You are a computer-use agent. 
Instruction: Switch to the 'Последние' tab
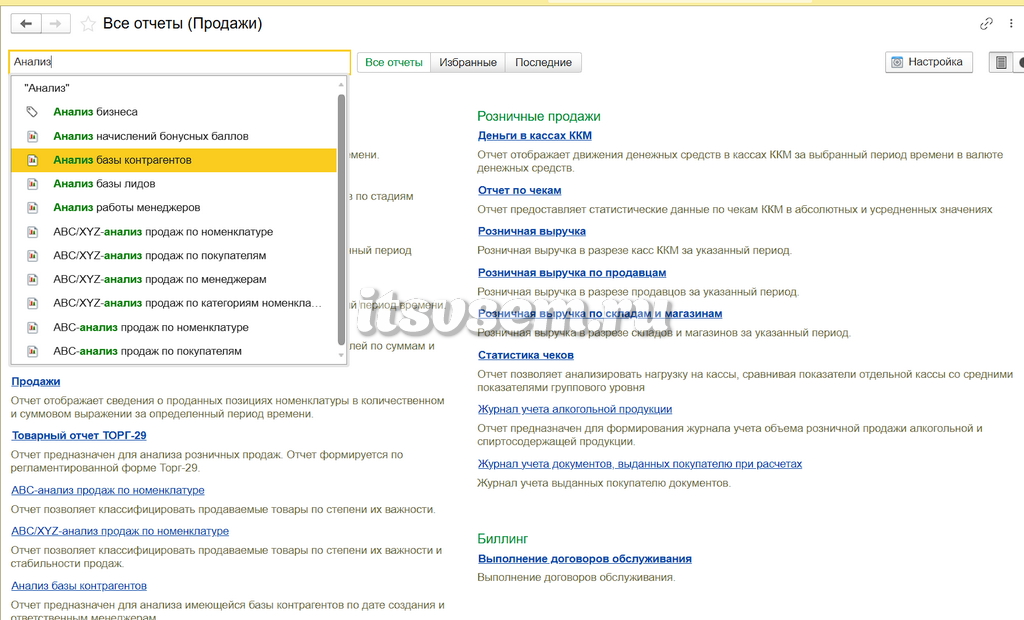click(x=543, y=63)
